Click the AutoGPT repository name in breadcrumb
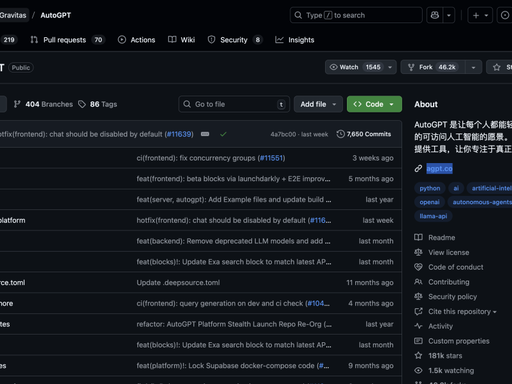 (56, 15)
